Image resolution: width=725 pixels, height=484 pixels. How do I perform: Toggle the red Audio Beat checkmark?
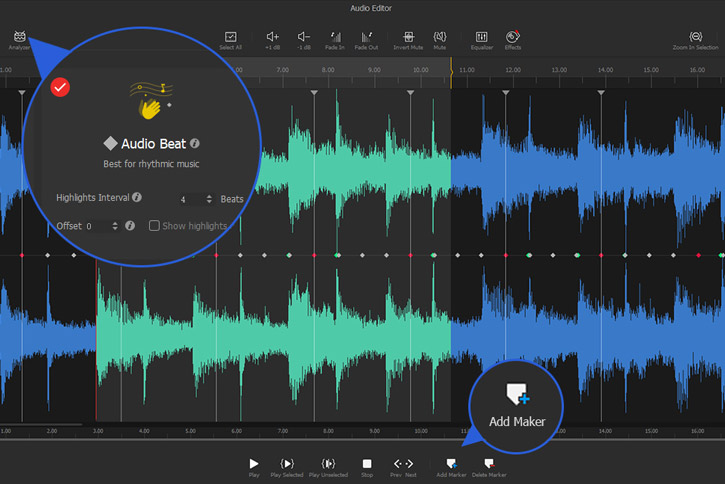click(x=60, y=88)
